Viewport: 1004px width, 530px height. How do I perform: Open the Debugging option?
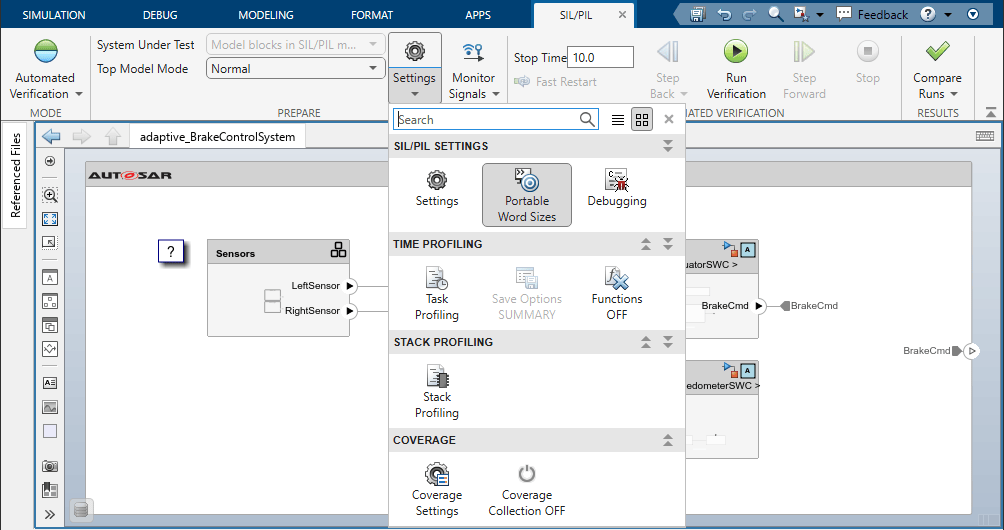pyautogui.click(x=617, y=188)
